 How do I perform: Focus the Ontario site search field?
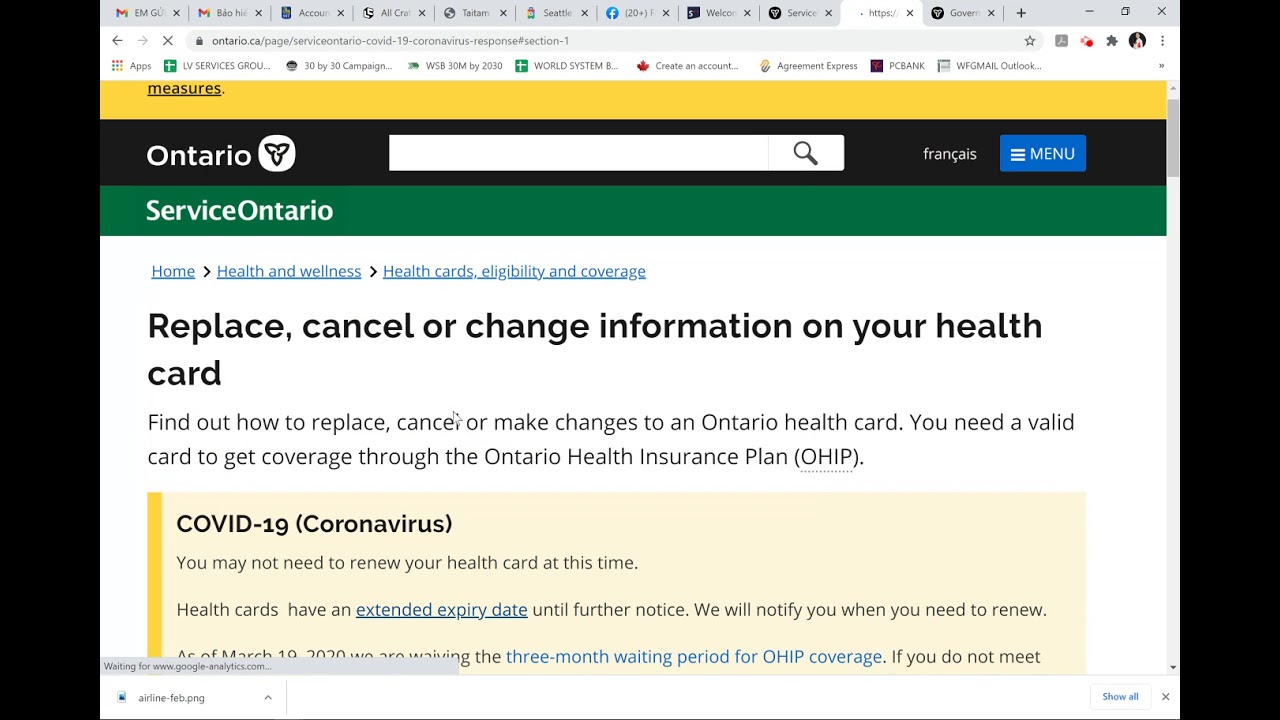[578, 153]
